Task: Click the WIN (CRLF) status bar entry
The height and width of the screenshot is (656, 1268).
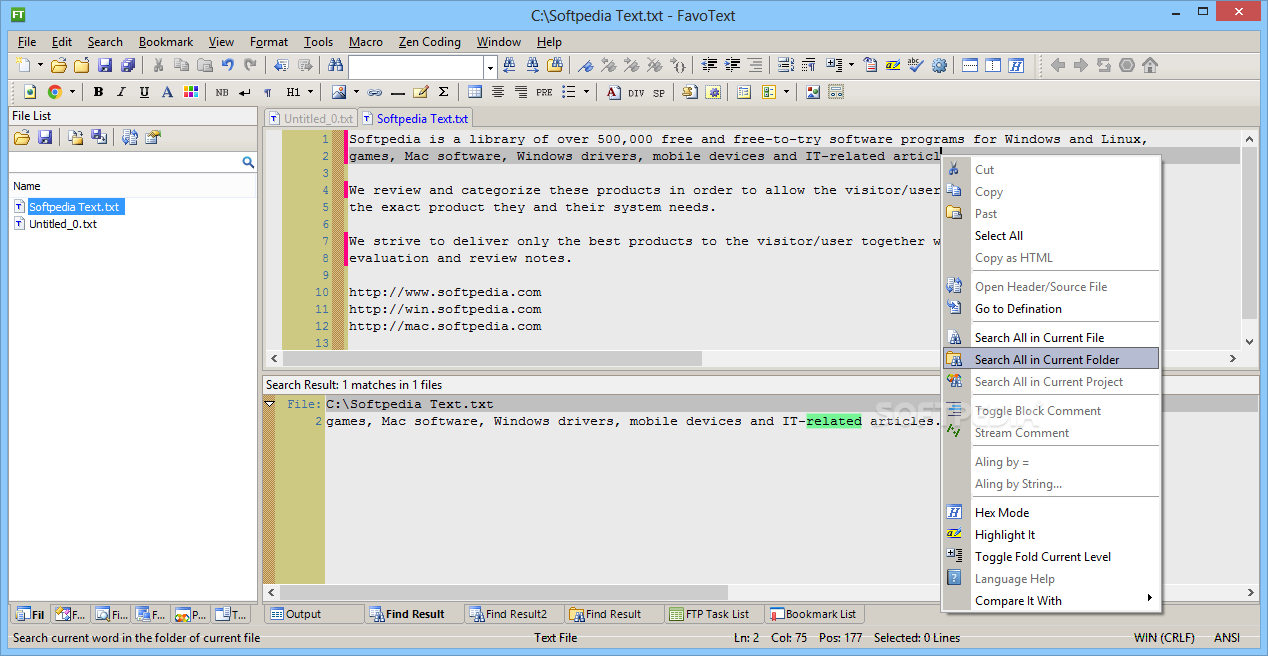Action: click(x=1166, y=638)
